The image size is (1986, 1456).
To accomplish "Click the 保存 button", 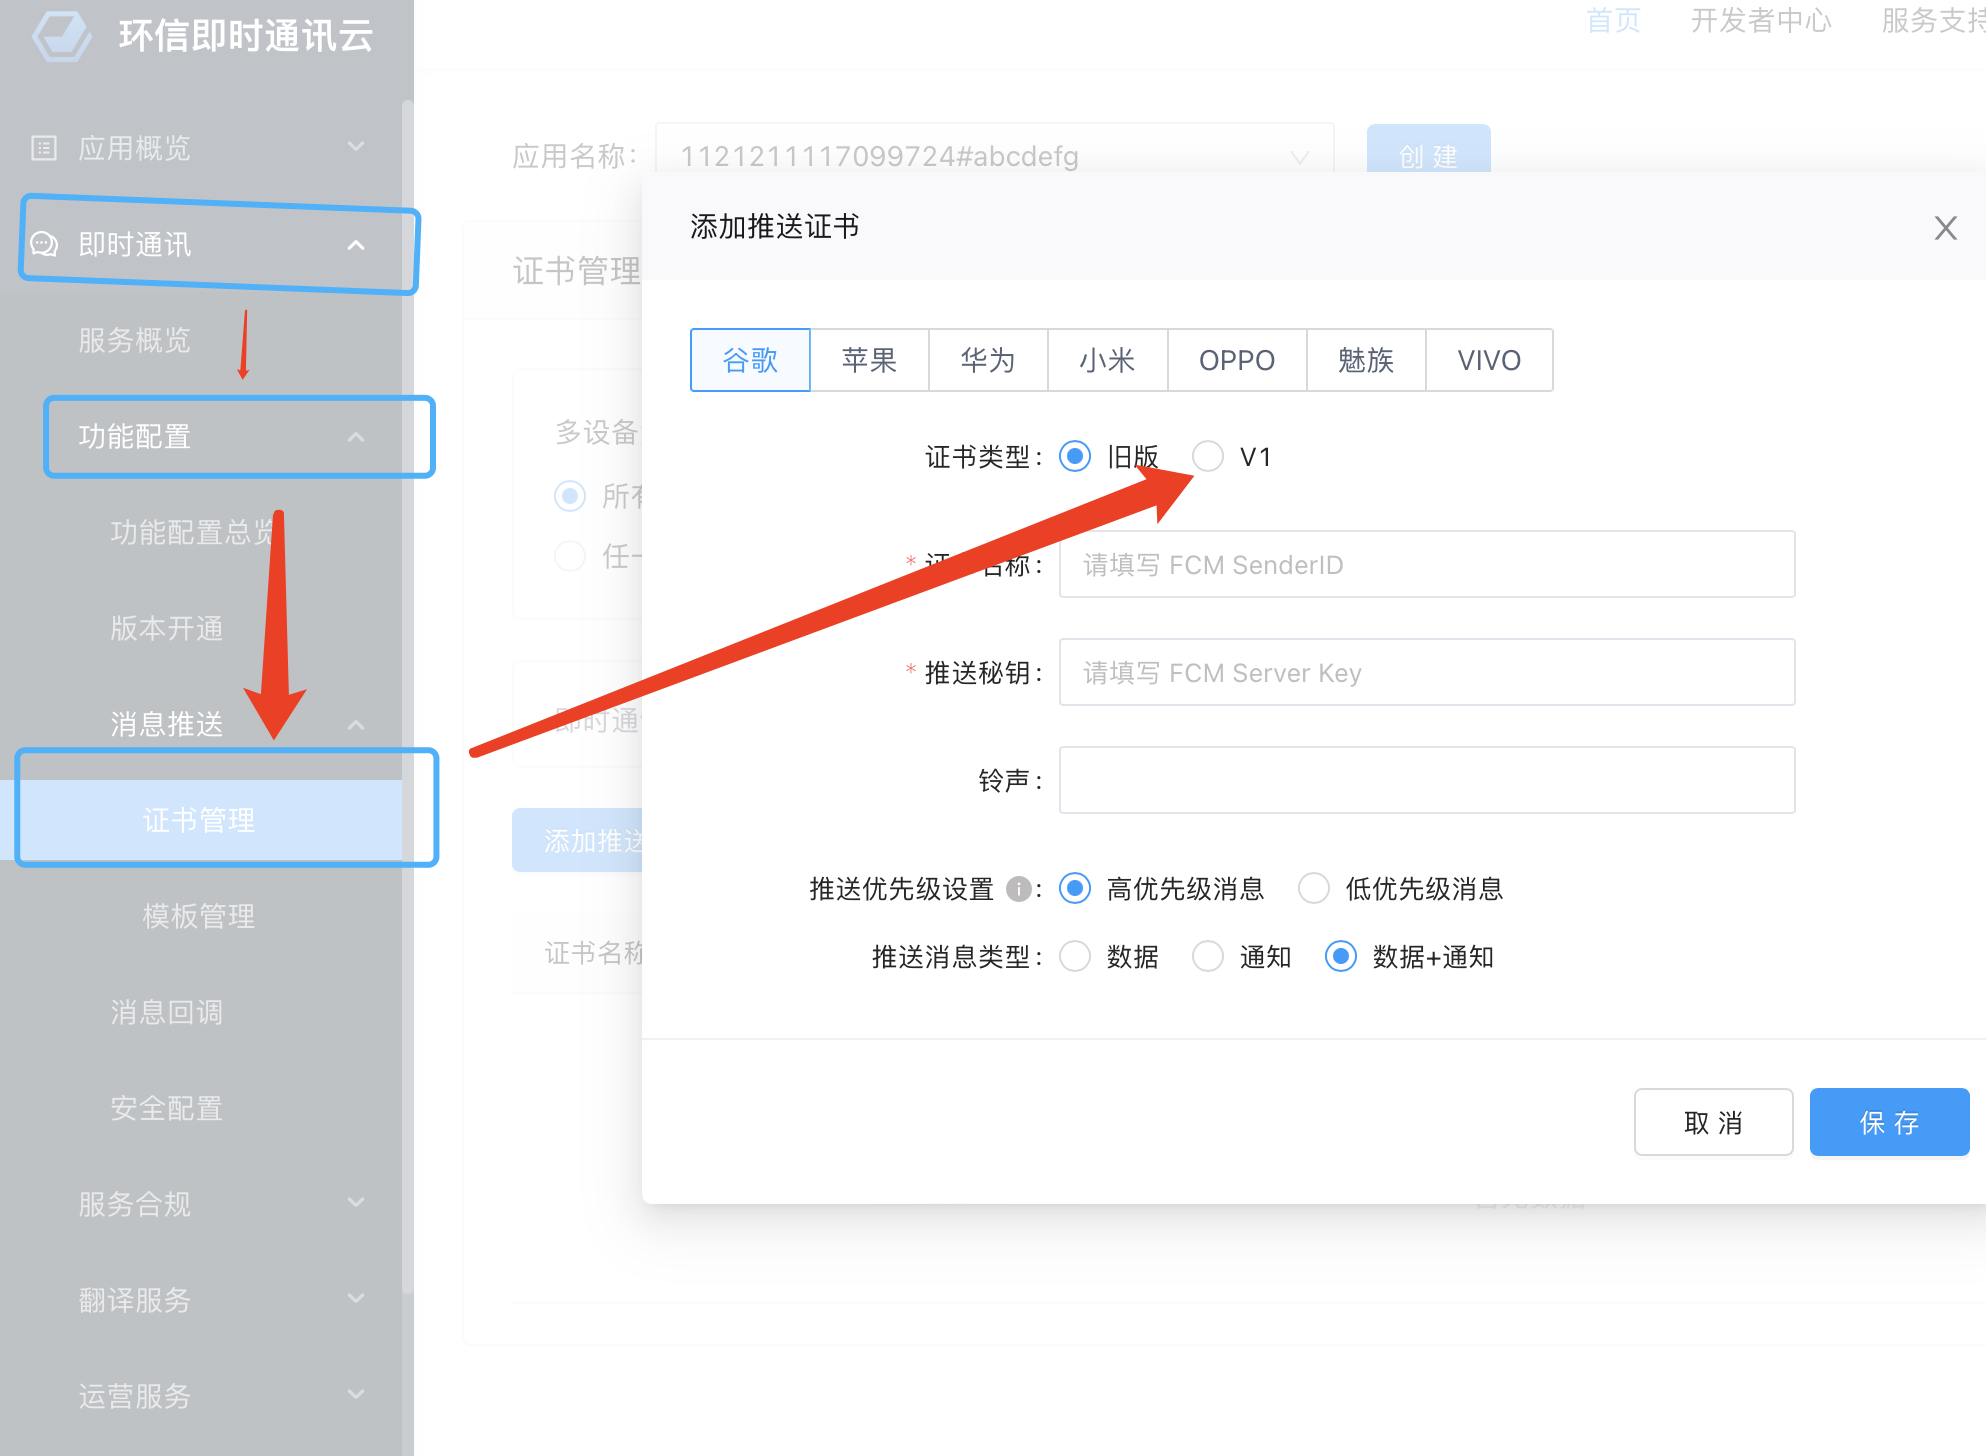I will pos(1888,1122).
